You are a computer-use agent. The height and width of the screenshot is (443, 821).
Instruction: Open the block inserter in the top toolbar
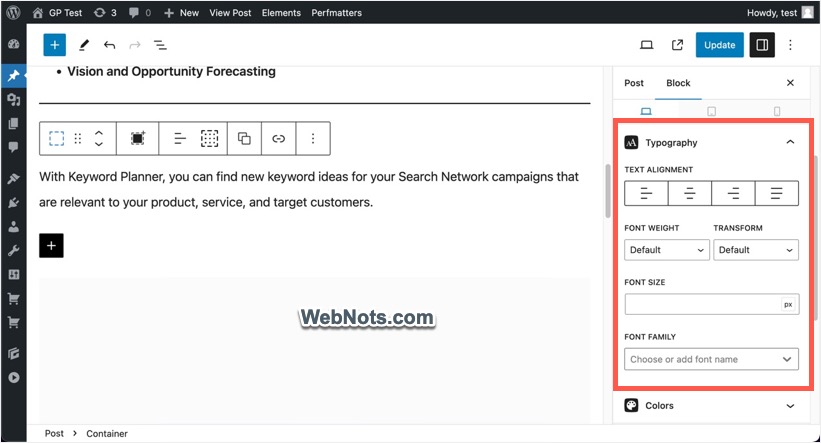coord(54,45)
